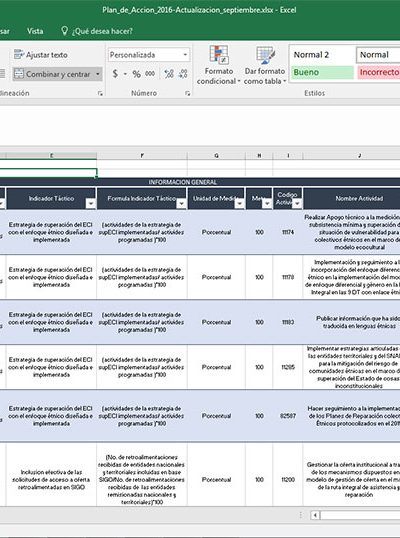This screenshot has height=538, width=400.
Task: Select 'Hacer seguimiento a la implementación' cell
Action: [x=352, y=416]
